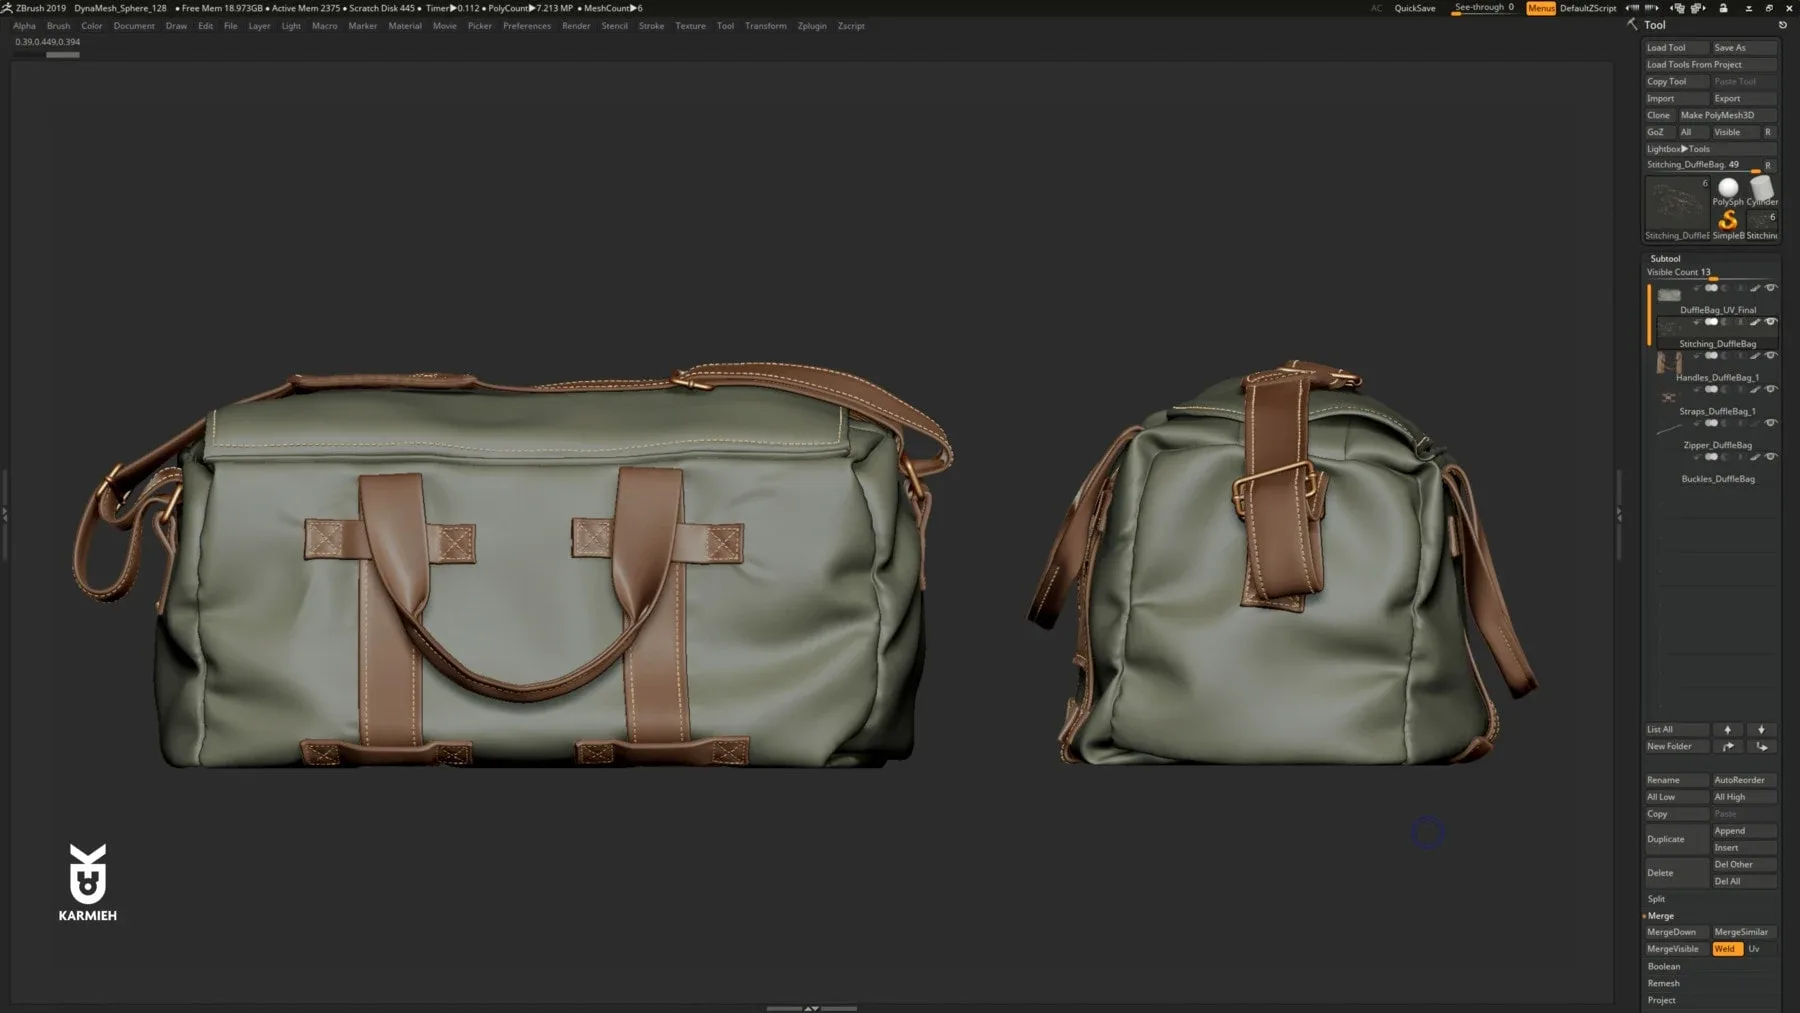Viewport: 1800px width, 1013px height.
Task: Open the Zplugin menu
Action: pyautogui.click(x=811, y=25)
